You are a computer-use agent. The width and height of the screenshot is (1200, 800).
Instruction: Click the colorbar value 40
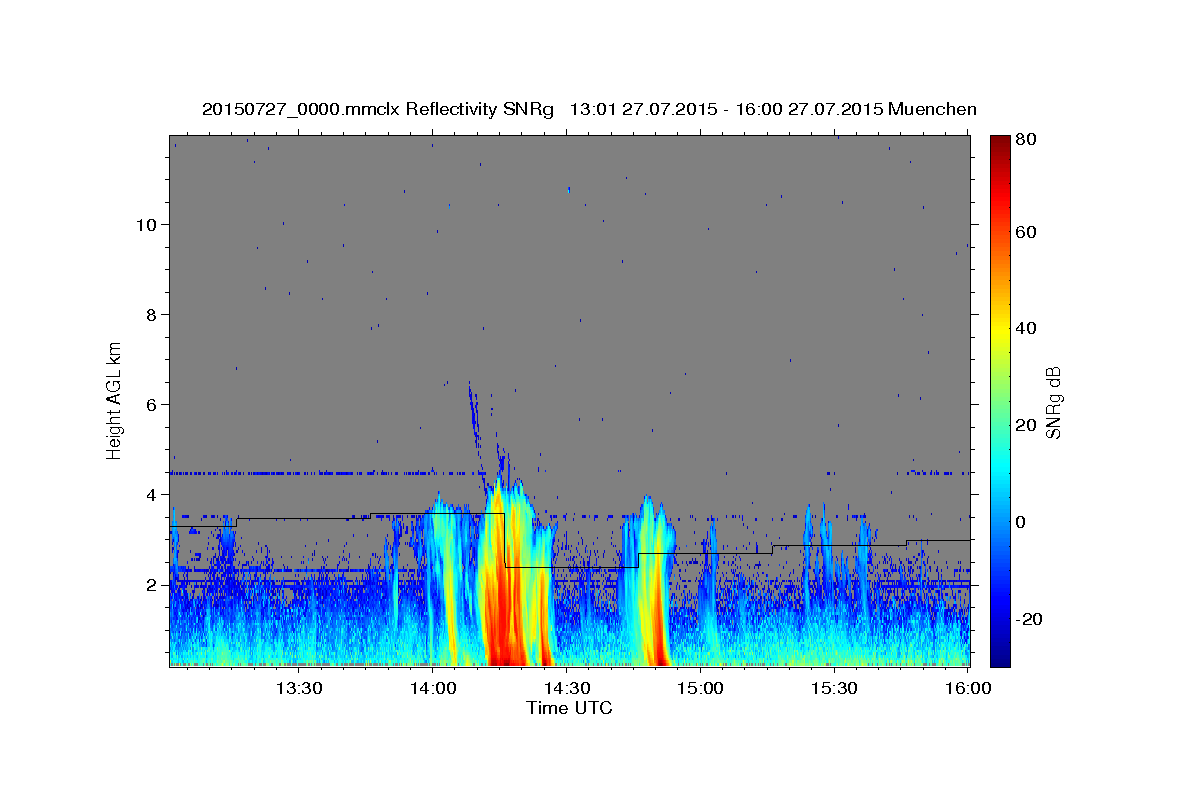1025,328
